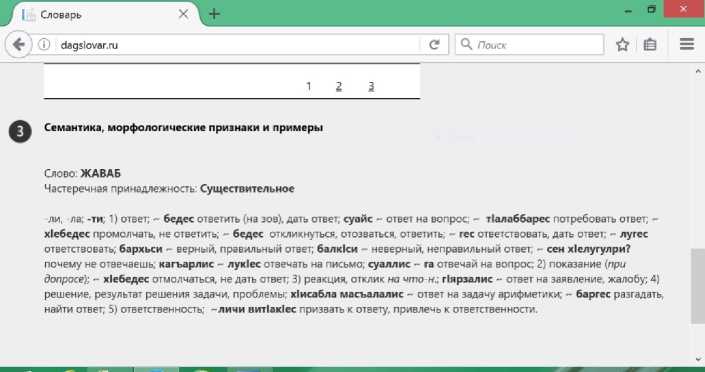Select the Словарь browser tab

106,14
